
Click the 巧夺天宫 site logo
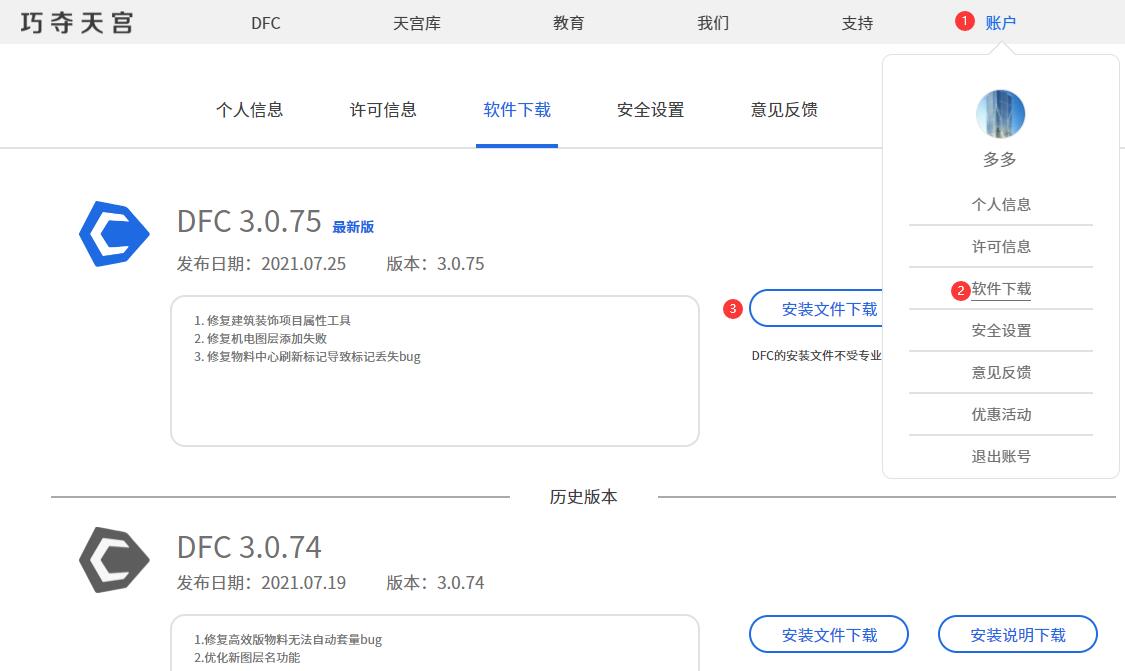point(77,23)
